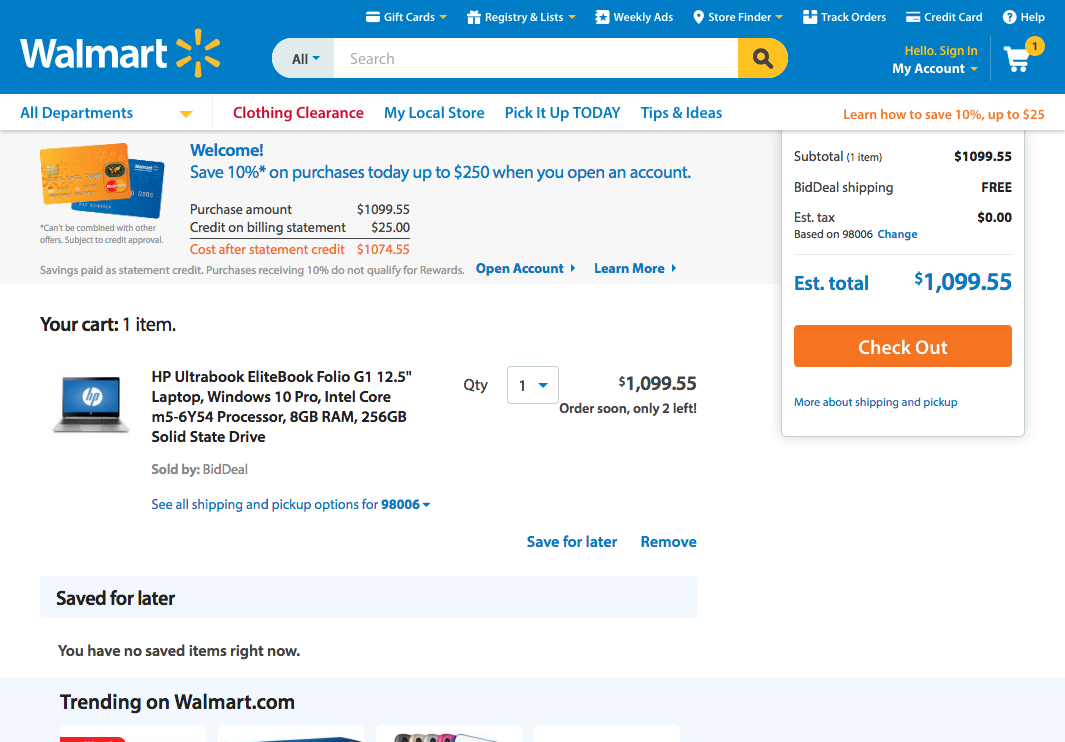
Task: Expand shipping options for 98006
Action: 291,504
